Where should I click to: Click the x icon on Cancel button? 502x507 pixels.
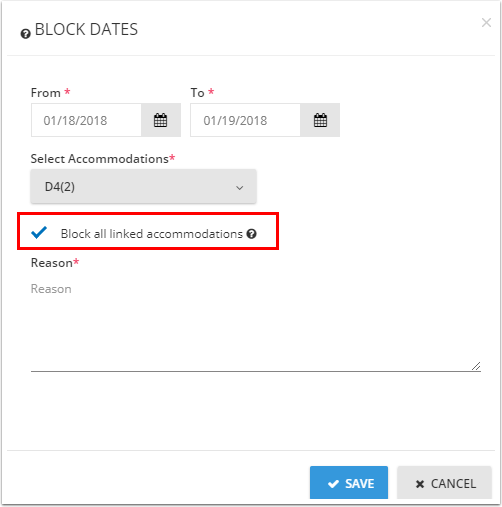pos(420,484)
